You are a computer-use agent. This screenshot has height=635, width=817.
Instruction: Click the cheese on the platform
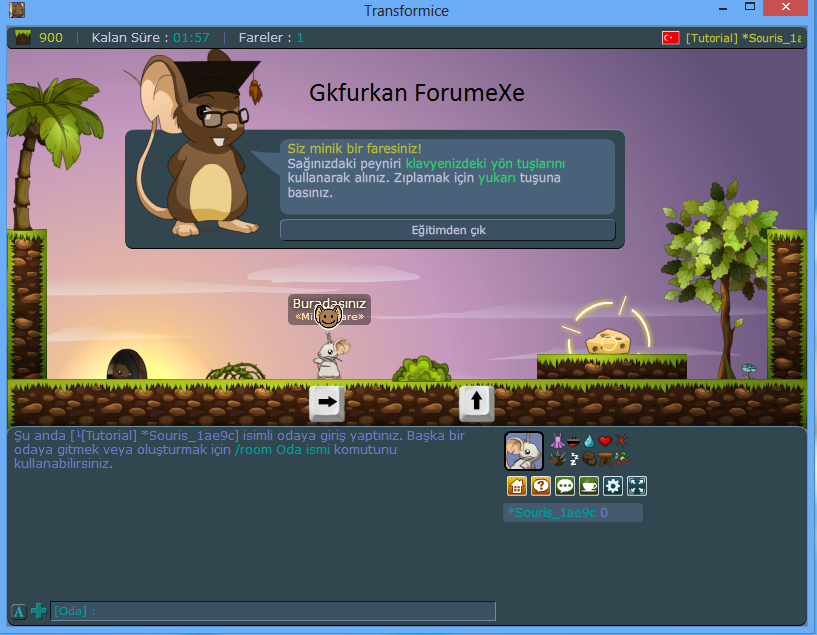pos(608,342)
